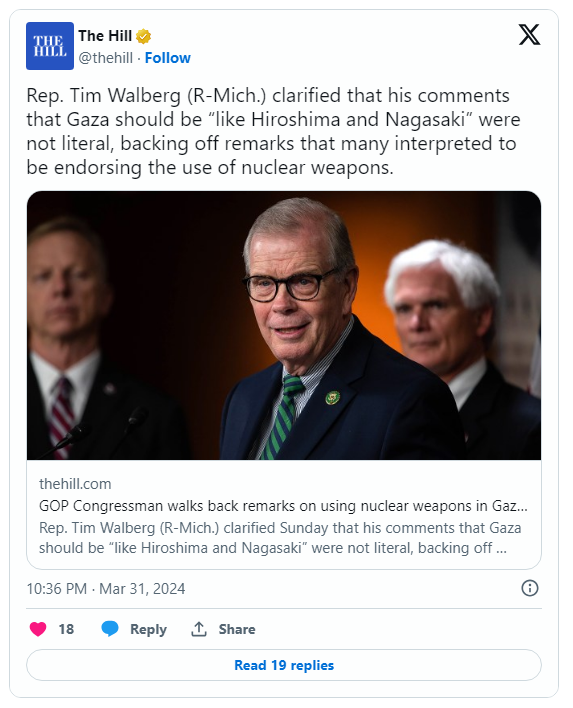Click the Share text label

[237, 629]
